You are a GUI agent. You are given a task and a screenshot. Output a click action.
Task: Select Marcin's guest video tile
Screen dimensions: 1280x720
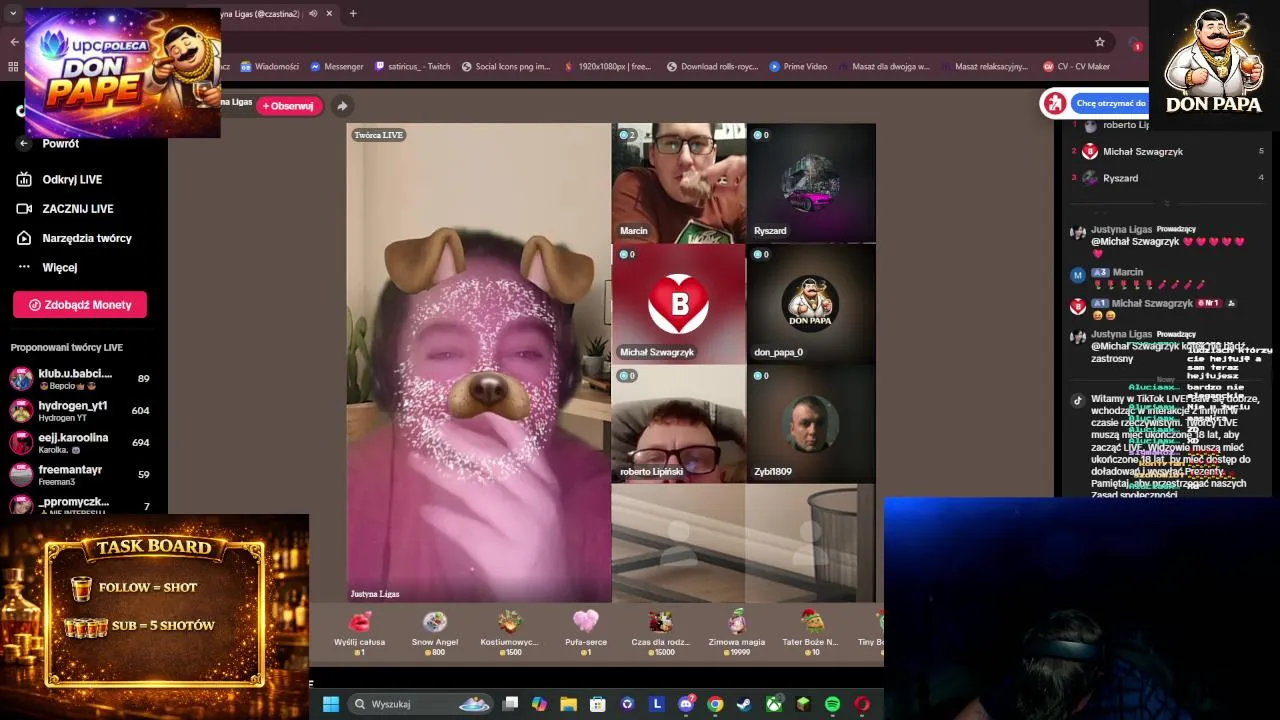click(x=678, y=183)
